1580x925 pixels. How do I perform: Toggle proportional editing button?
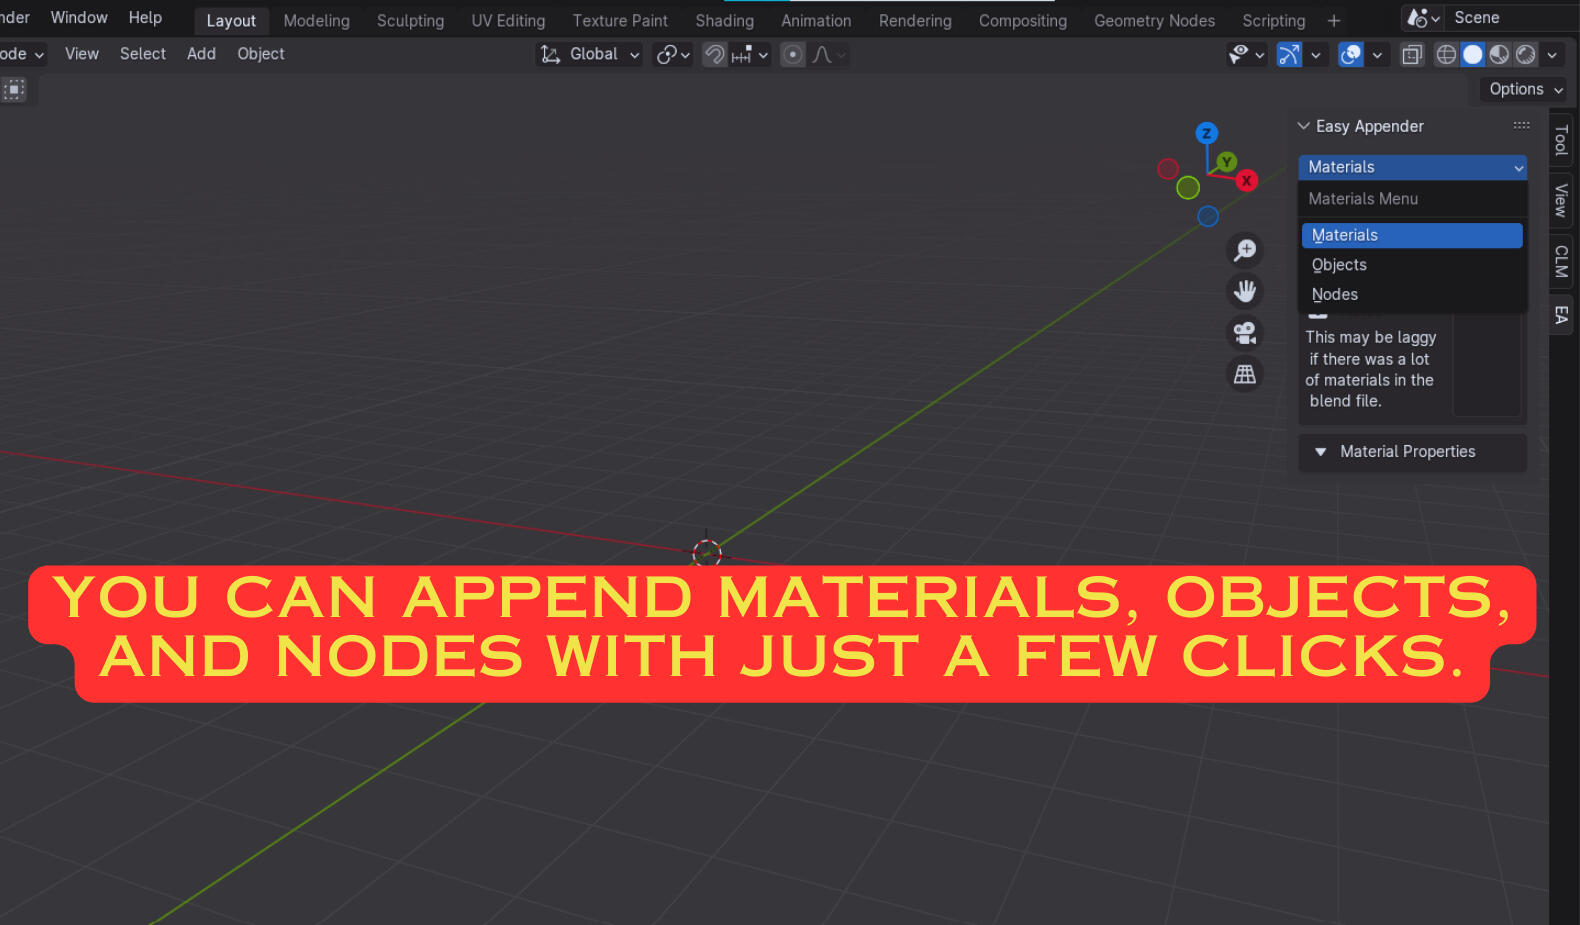(793, 55)
